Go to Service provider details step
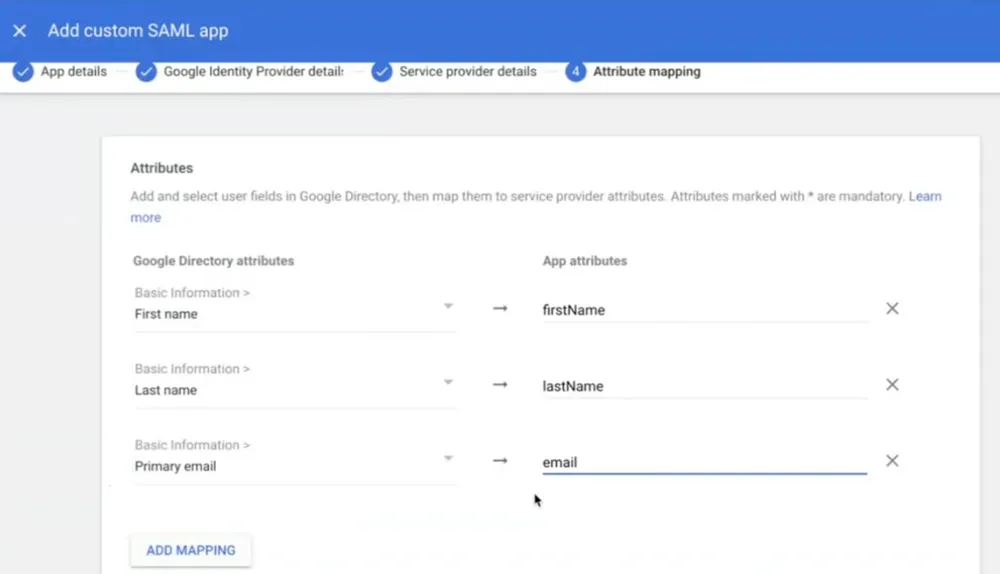Image resolution: width=1000 pixels, height=574 pixels. tap(467, 71)
